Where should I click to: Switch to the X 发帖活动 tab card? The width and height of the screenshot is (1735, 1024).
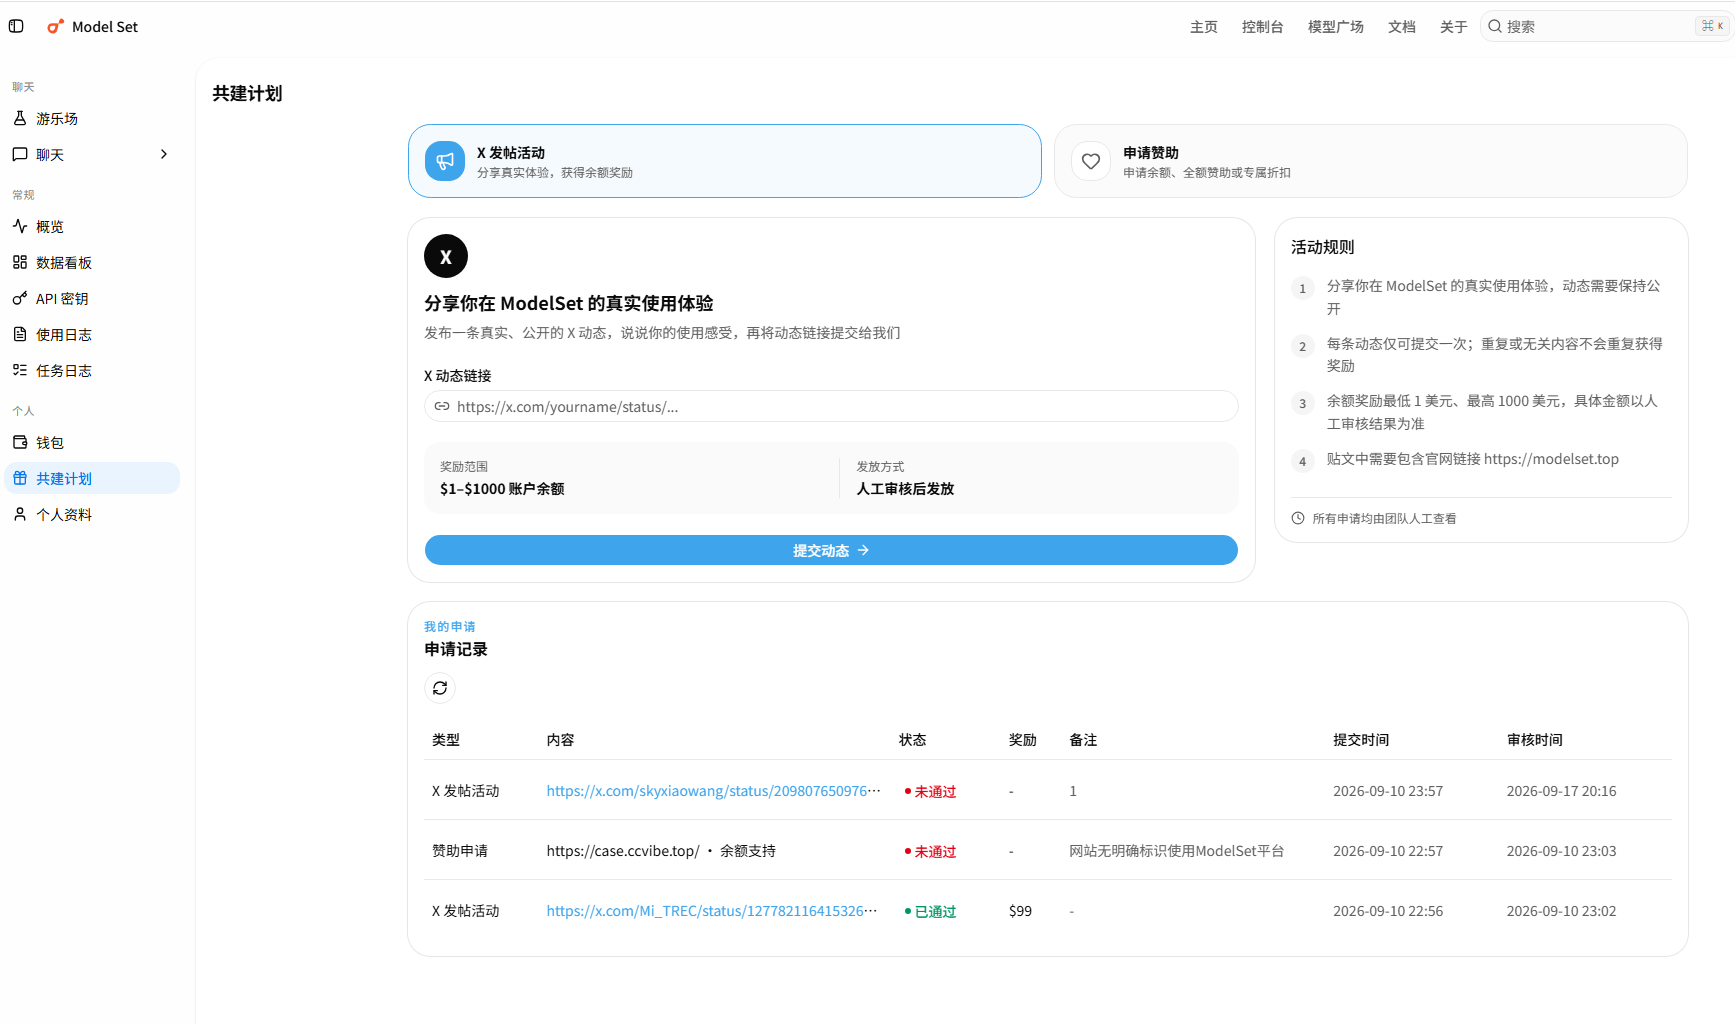[x=725, y=161]
